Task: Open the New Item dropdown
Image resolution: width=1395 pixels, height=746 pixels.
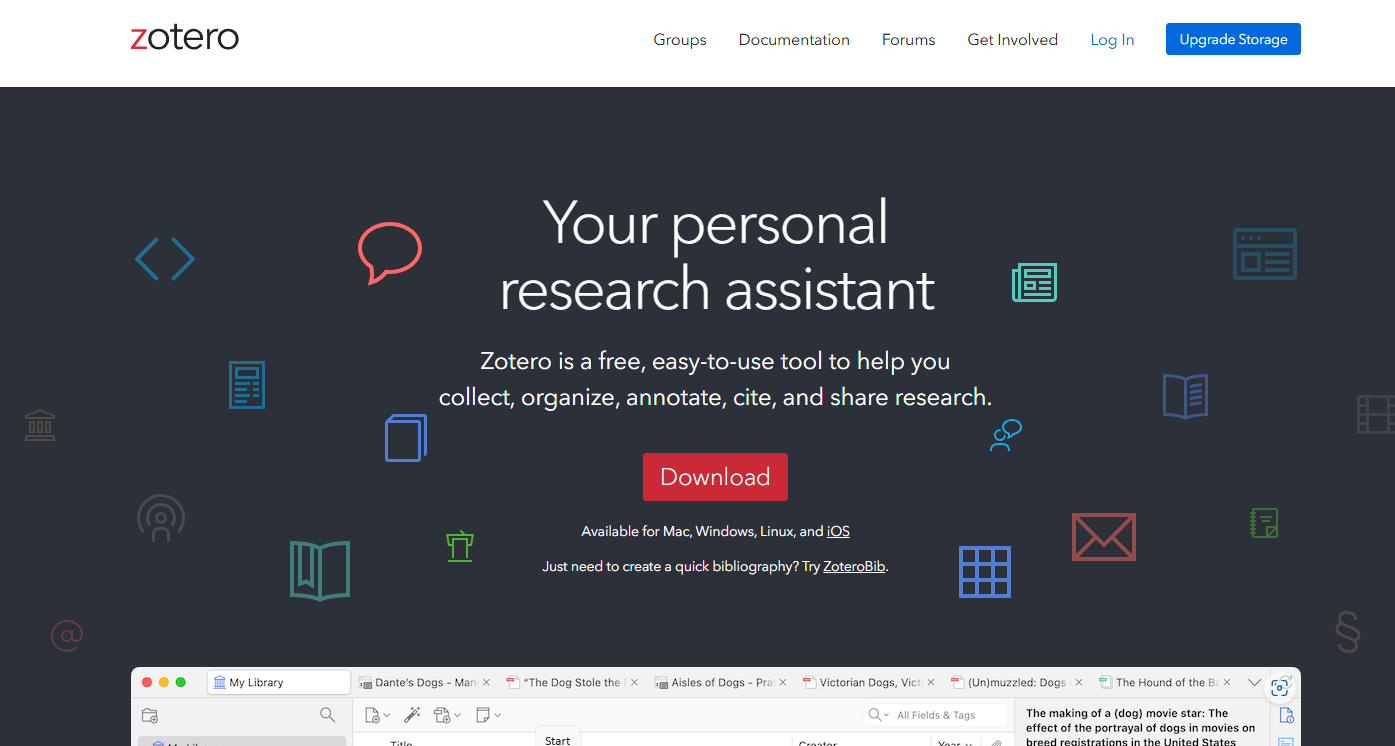Action: pos(377,715)
